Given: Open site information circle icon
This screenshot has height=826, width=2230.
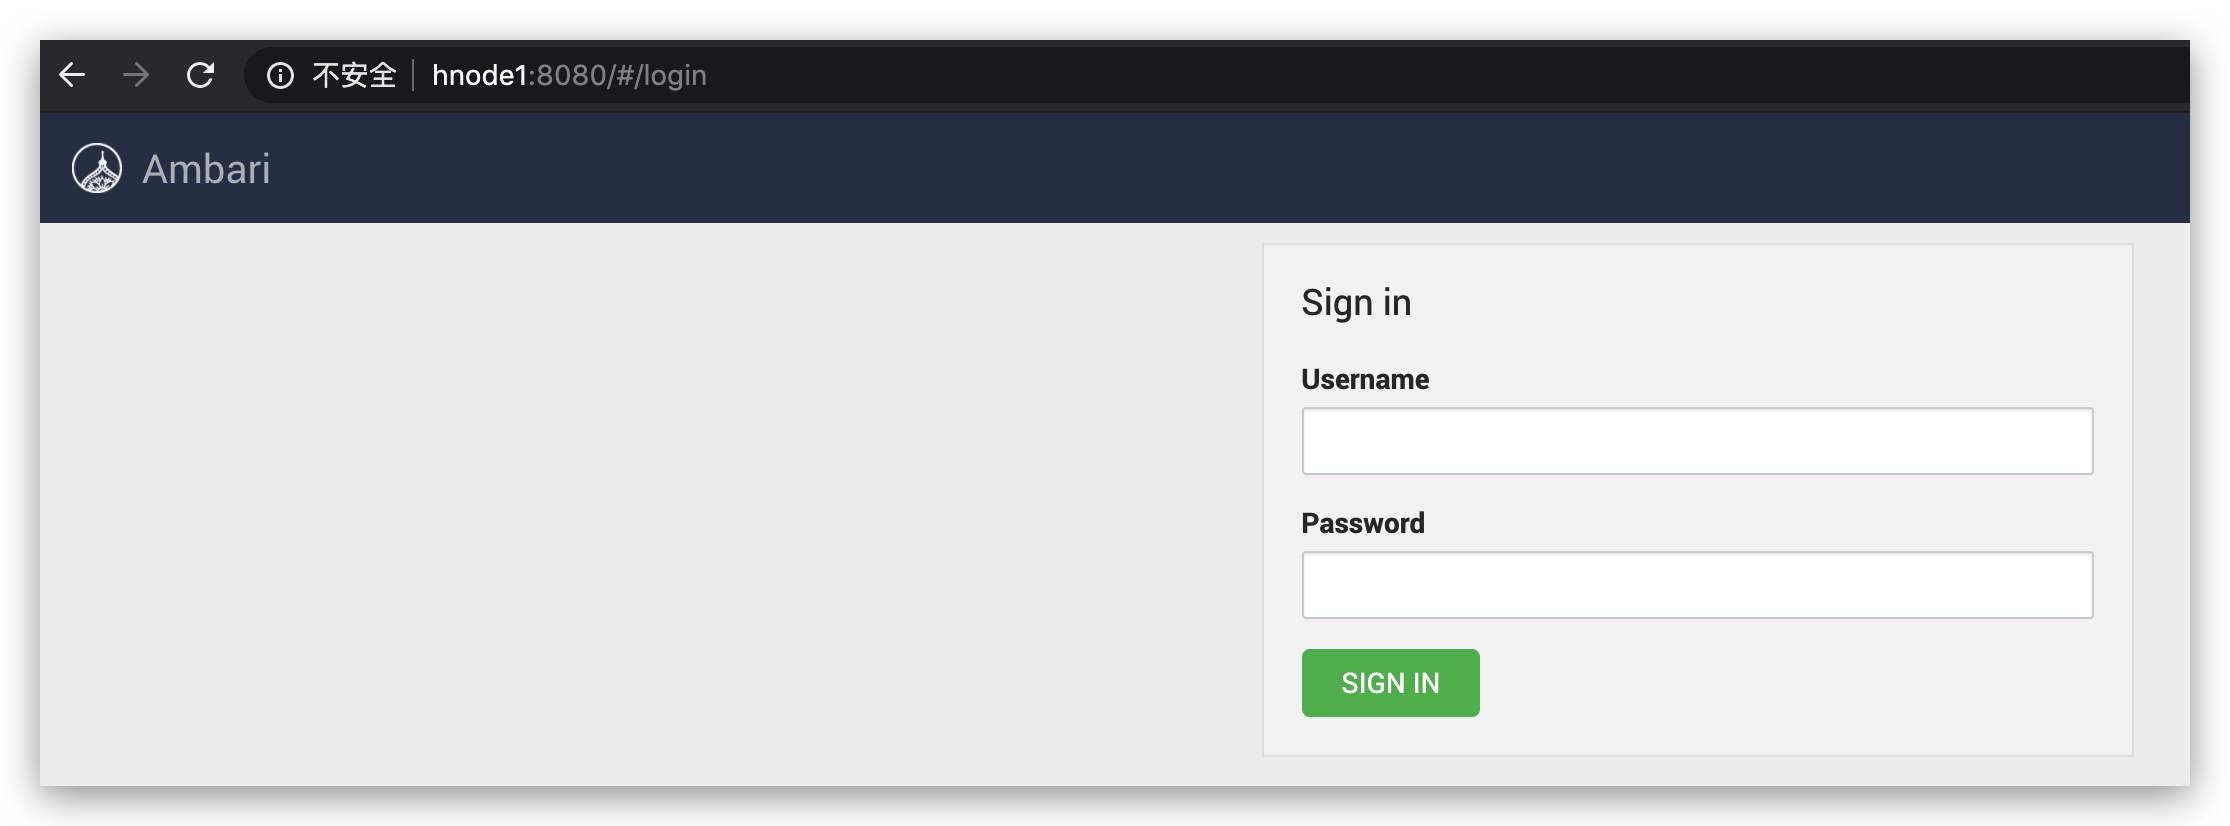Looking at the screenshot, I should pos(280,76).
